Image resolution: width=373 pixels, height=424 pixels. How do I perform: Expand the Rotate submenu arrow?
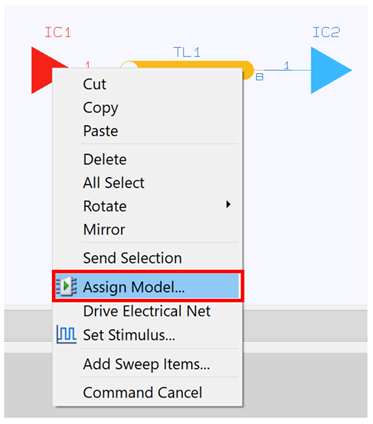(228, 204)
